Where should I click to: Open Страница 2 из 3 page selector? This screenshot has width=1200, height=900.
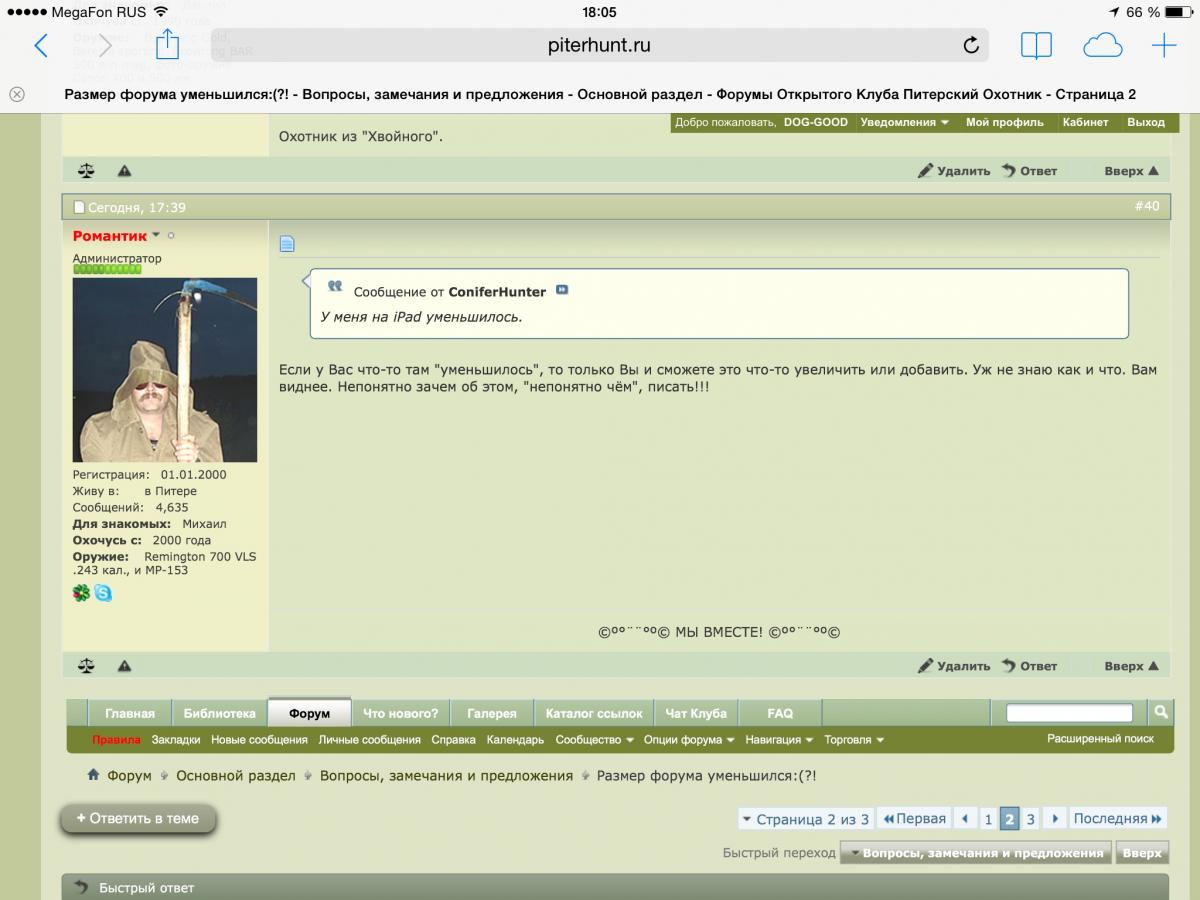805,819
